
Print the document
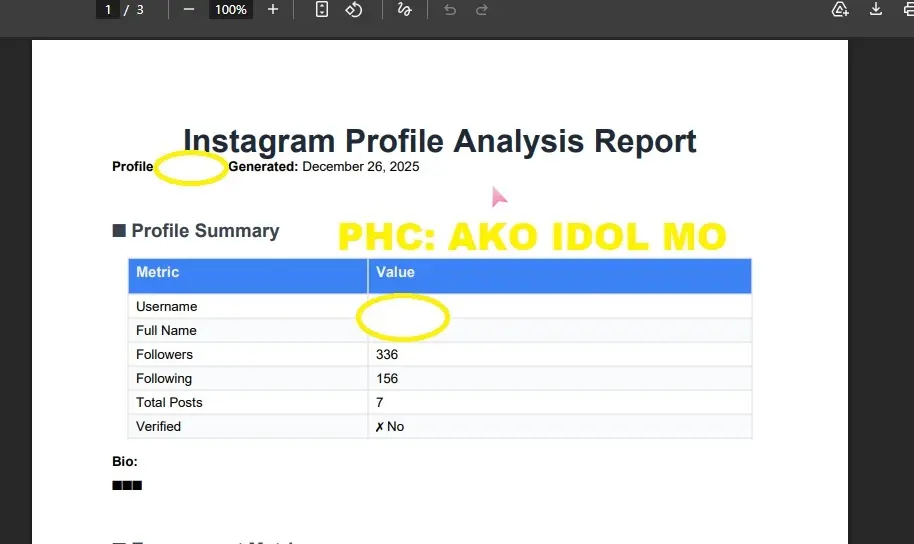tap(908, 9)
